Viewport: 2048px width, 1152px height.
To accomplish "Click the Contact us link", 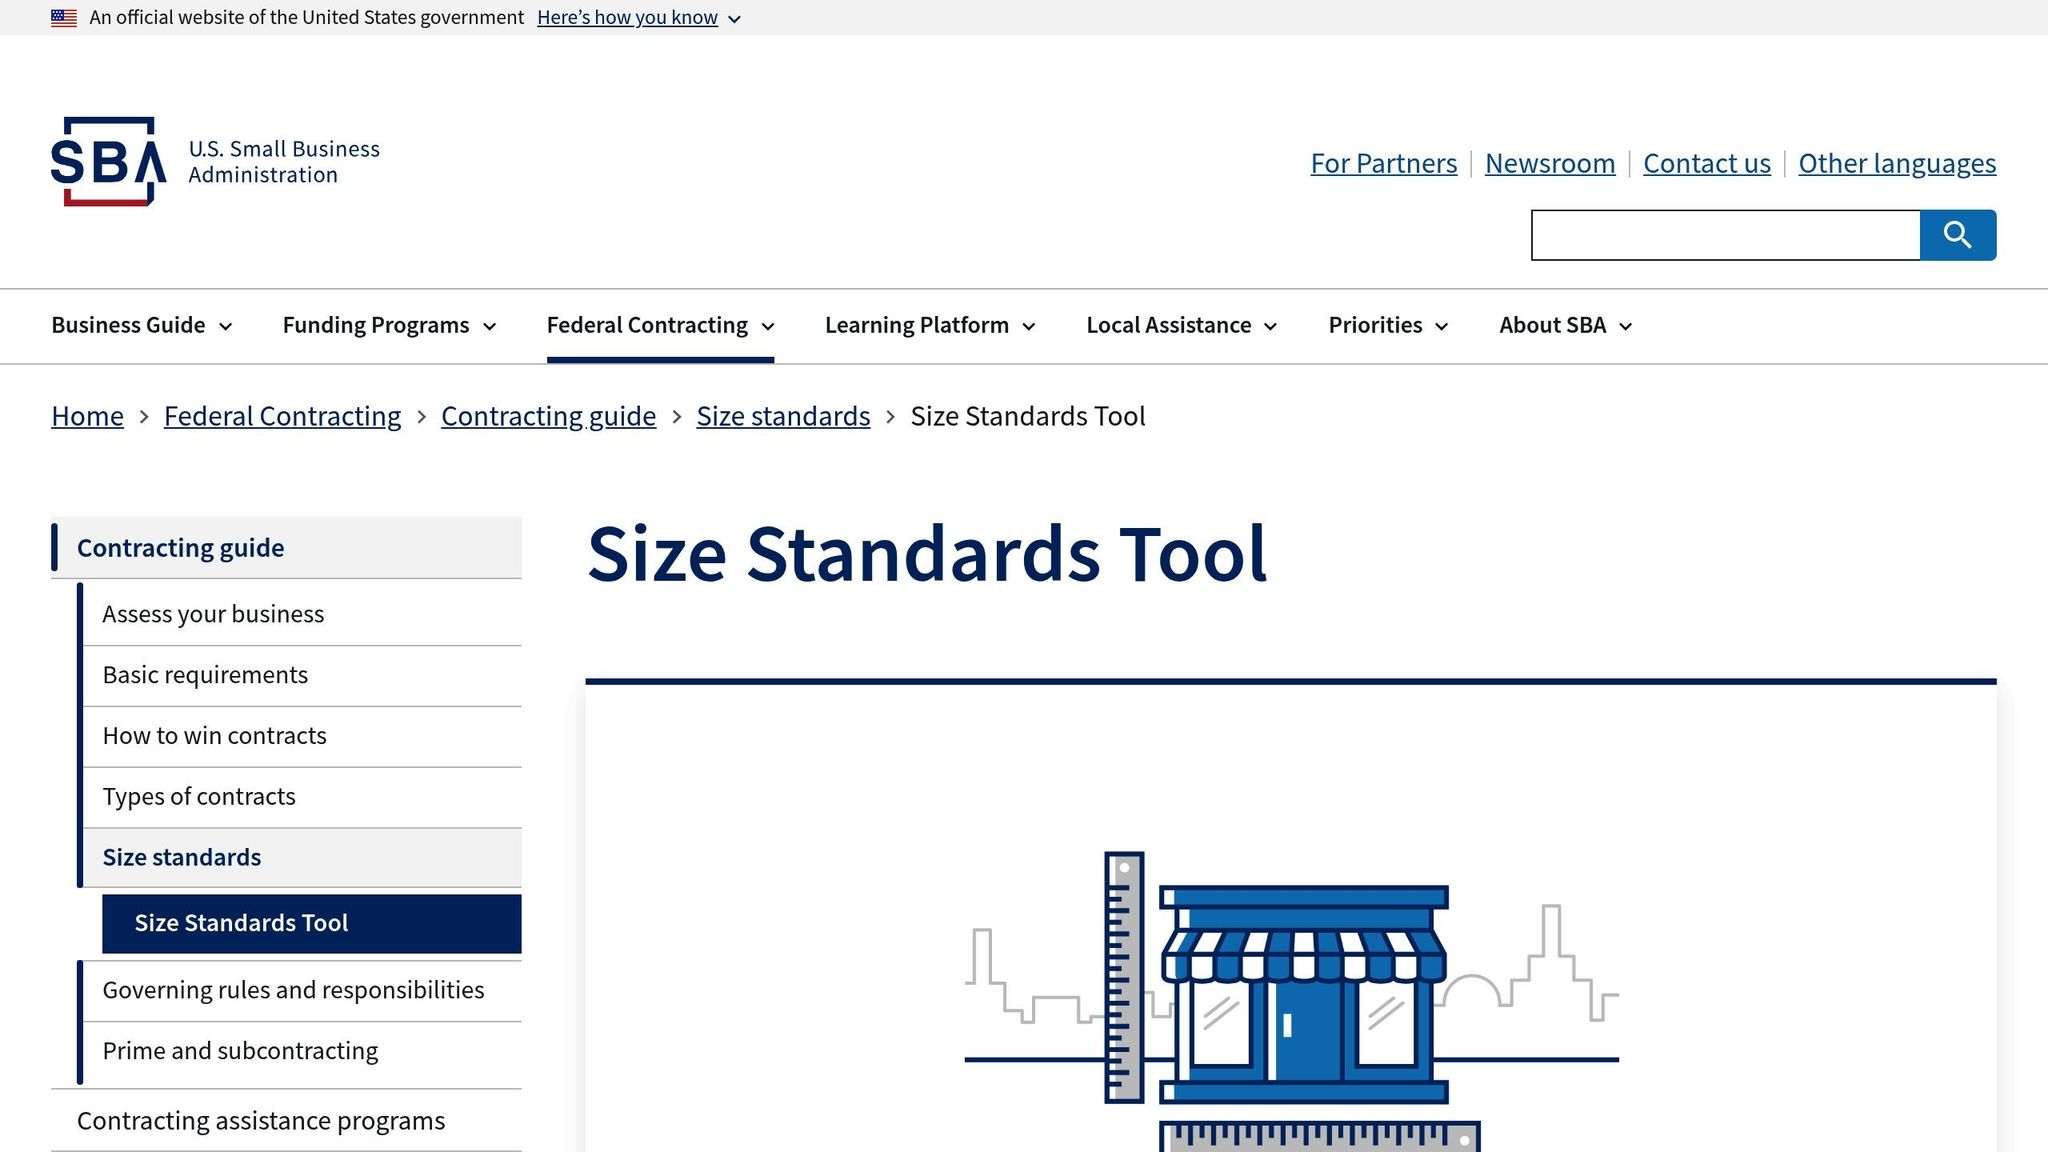I will (1706, 163).
